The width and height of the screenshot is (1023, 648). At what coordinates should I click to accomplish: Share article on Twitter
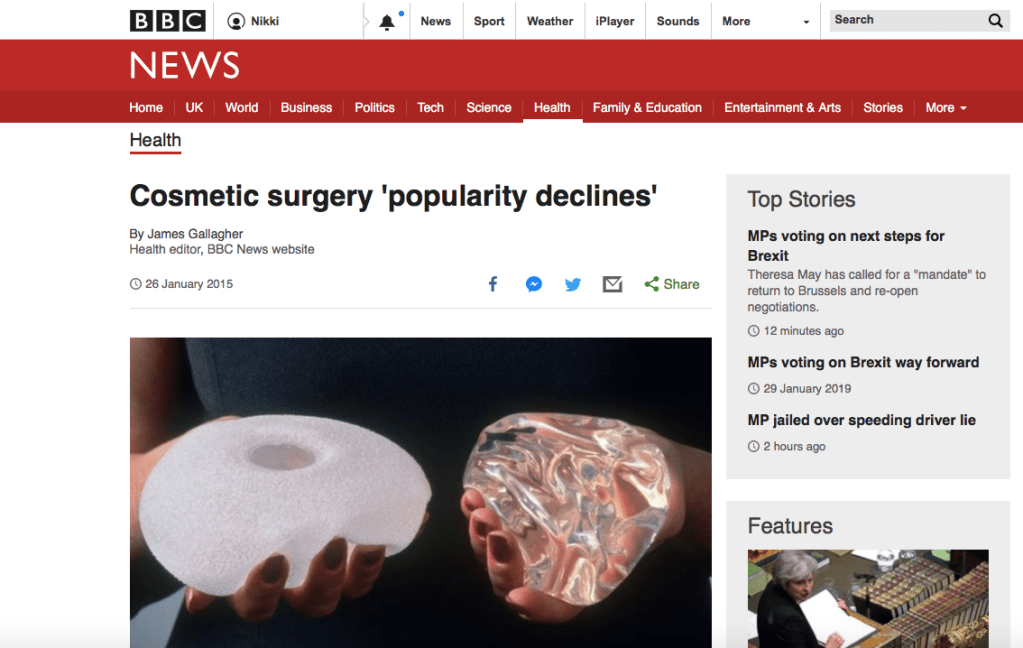(573, 284)
